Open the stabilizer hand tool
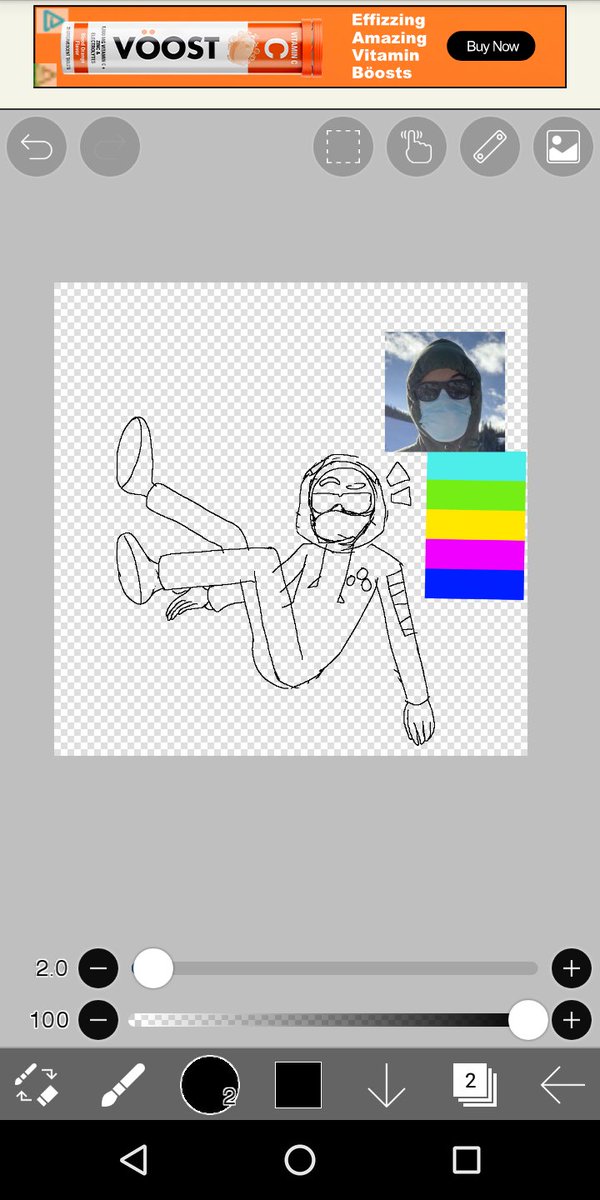Screen dimensions: 600x1200 (417, 147)
